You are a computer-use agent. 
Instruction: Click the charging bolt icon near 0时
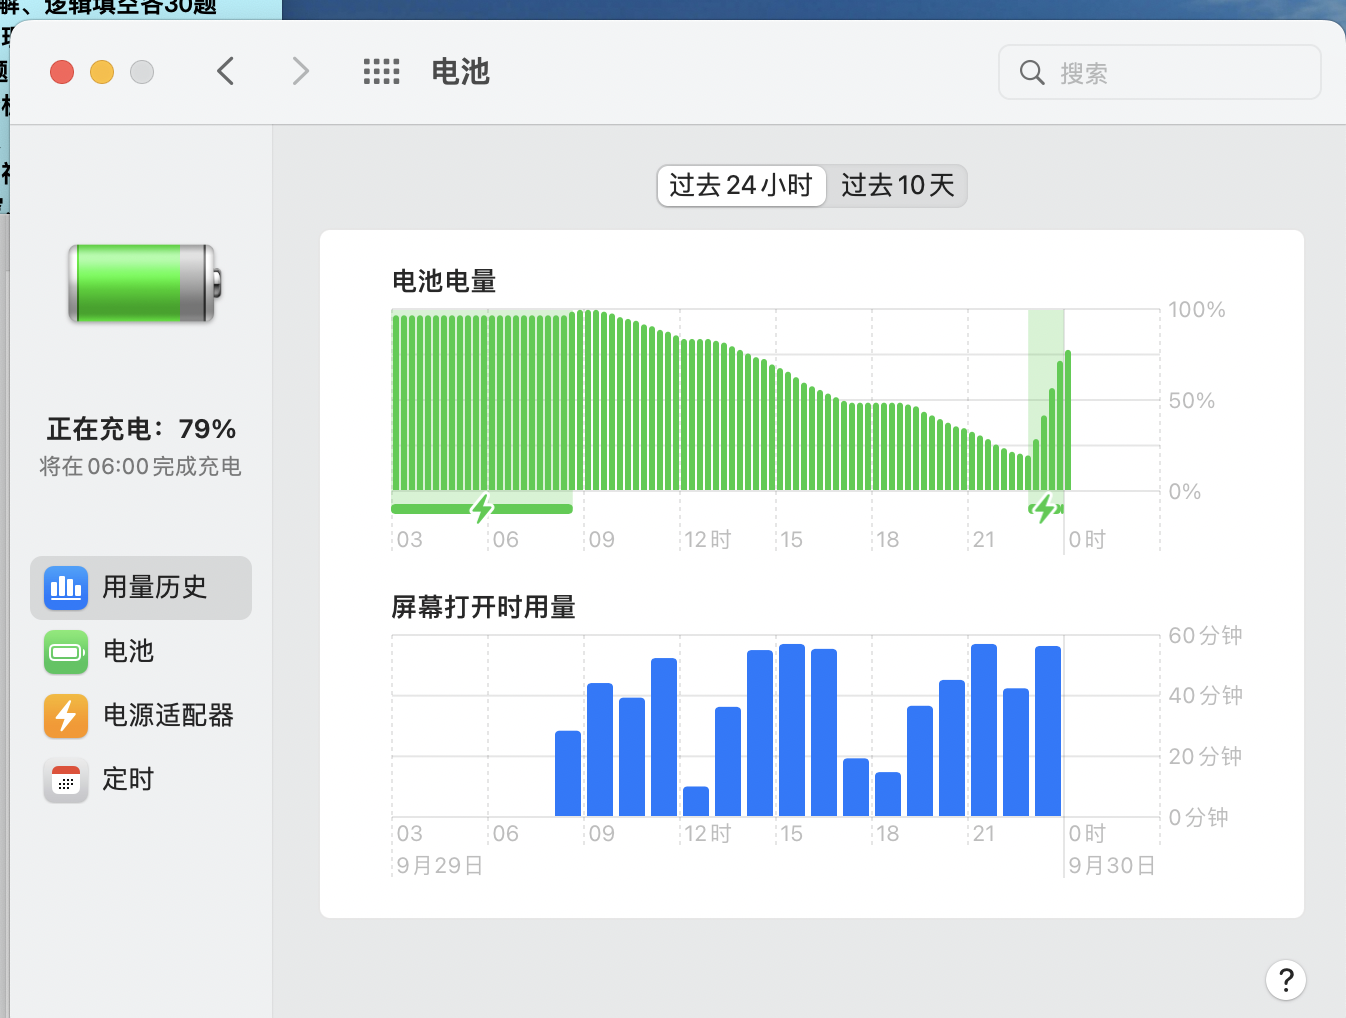(1045, 508)
